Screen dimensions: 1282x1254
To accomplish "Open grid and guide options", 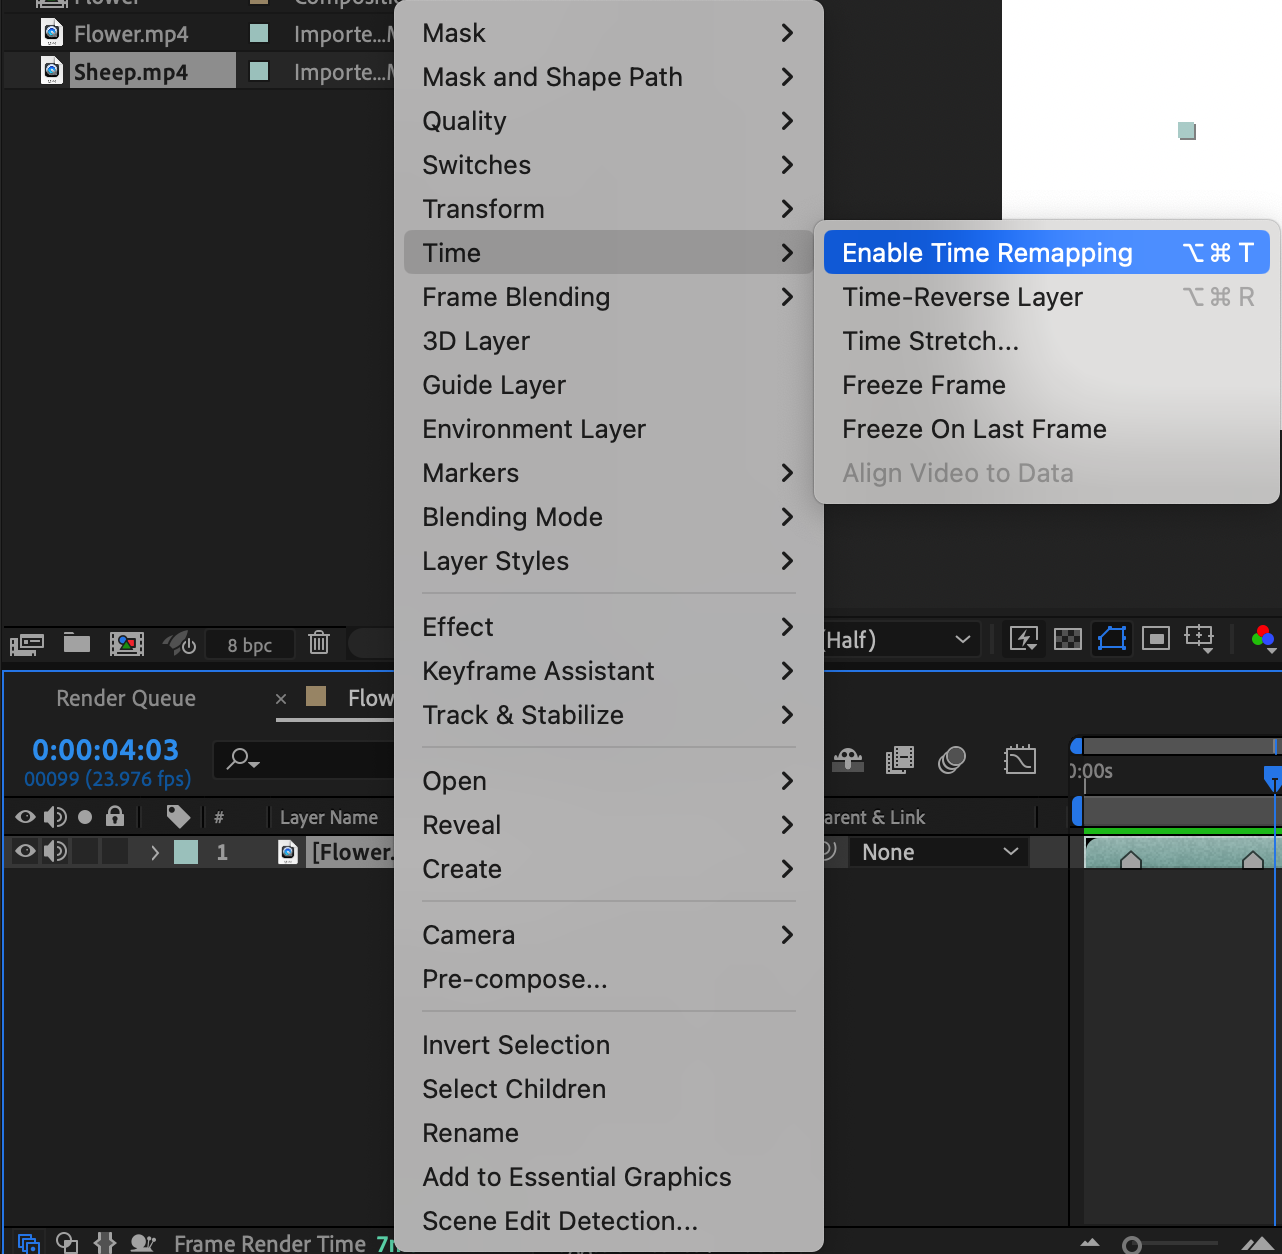I will pos(1199,638).
